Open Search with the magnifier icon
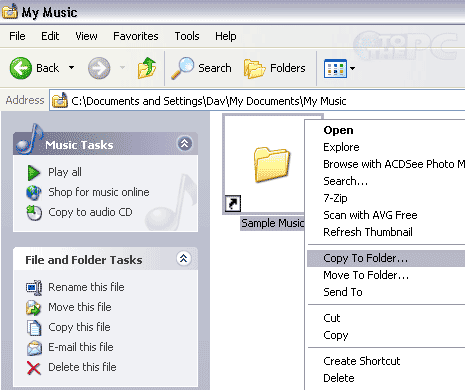This screenshot has height=390, width=465. (182, 68)
